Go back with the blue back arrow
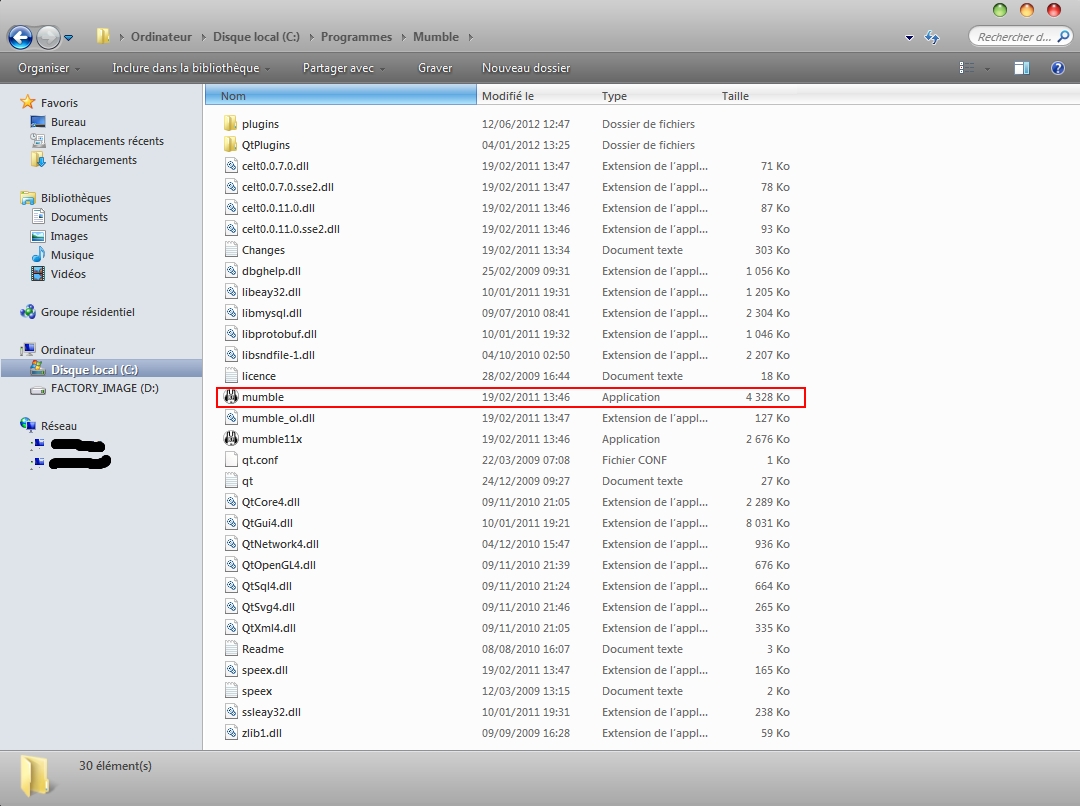Viewport: 1080px width, 806px height. pos(20,37)
